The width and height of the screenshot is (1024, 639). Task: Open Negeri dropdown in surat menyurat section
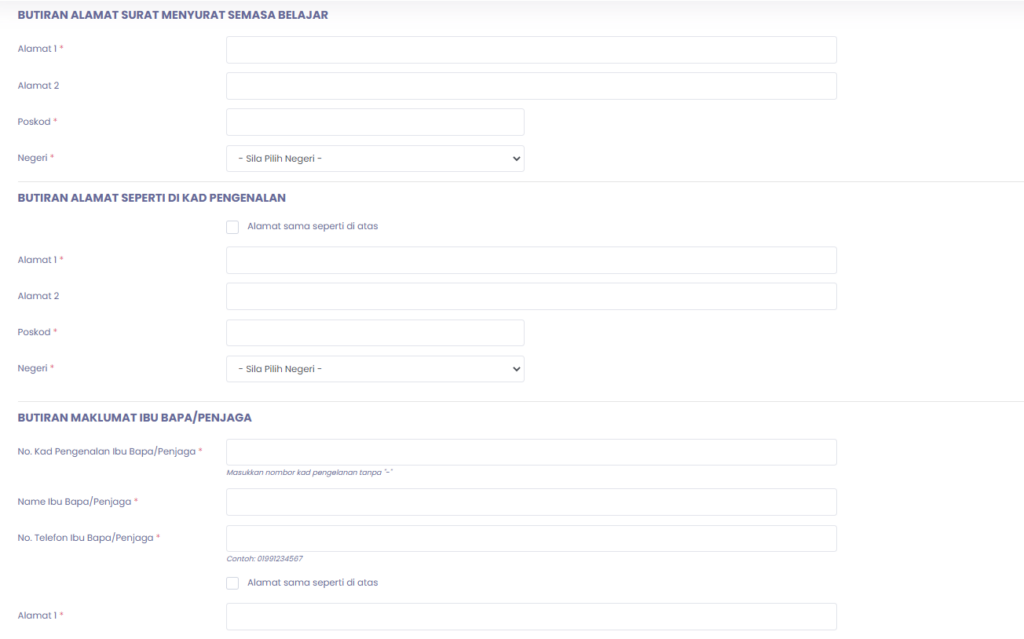[375, 159]
